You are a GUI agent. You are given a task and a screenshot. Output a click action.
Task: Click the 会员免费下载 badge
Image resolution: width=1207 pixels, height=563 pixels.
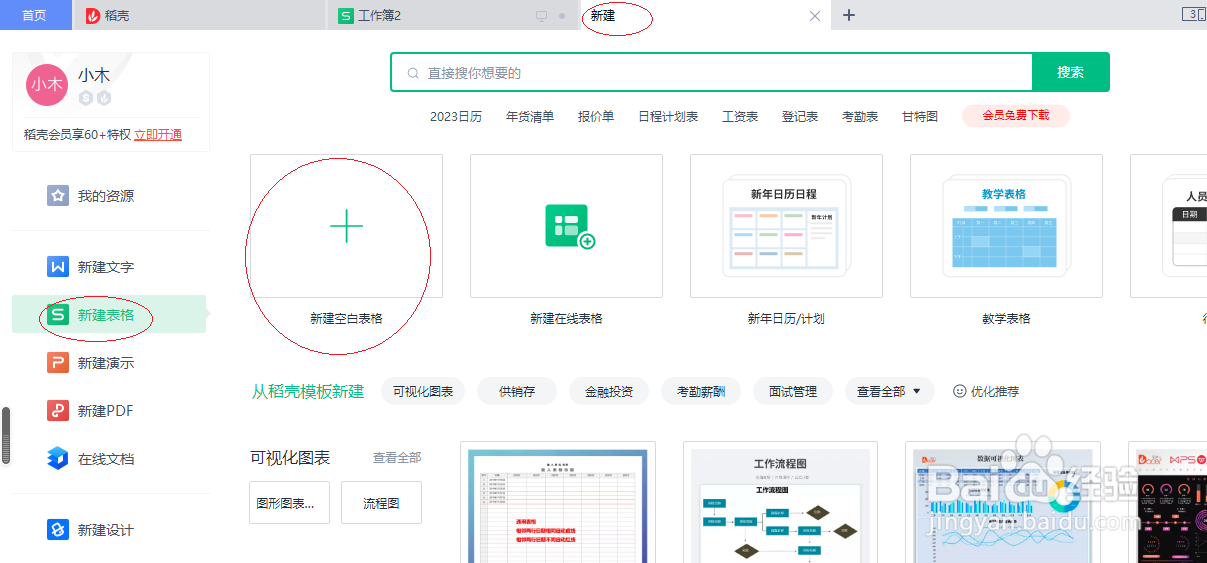point(1016,116)
